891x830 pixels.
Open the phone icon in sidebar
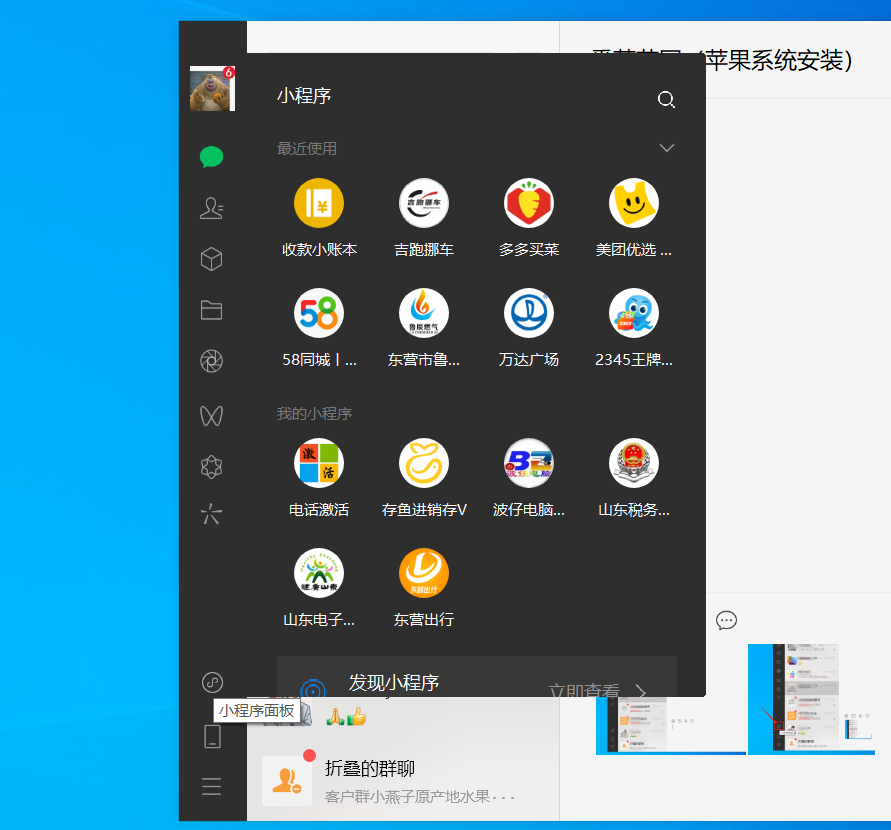(x=213, y=736)
